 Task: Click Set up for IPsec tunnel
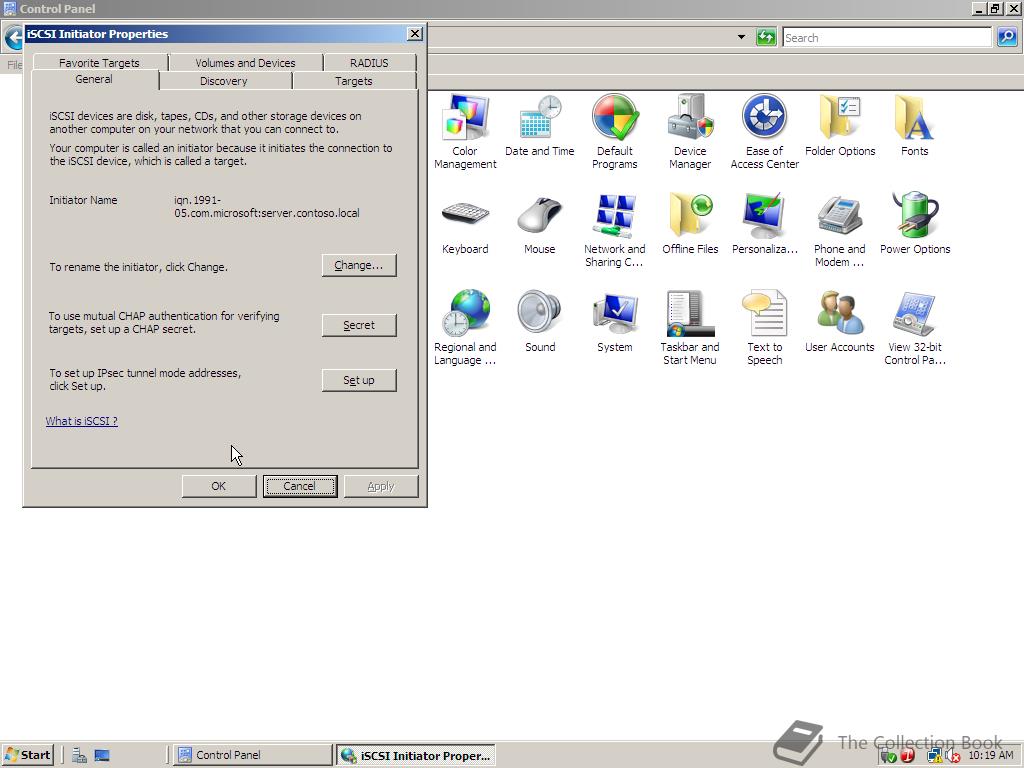(x=359, y=380)
